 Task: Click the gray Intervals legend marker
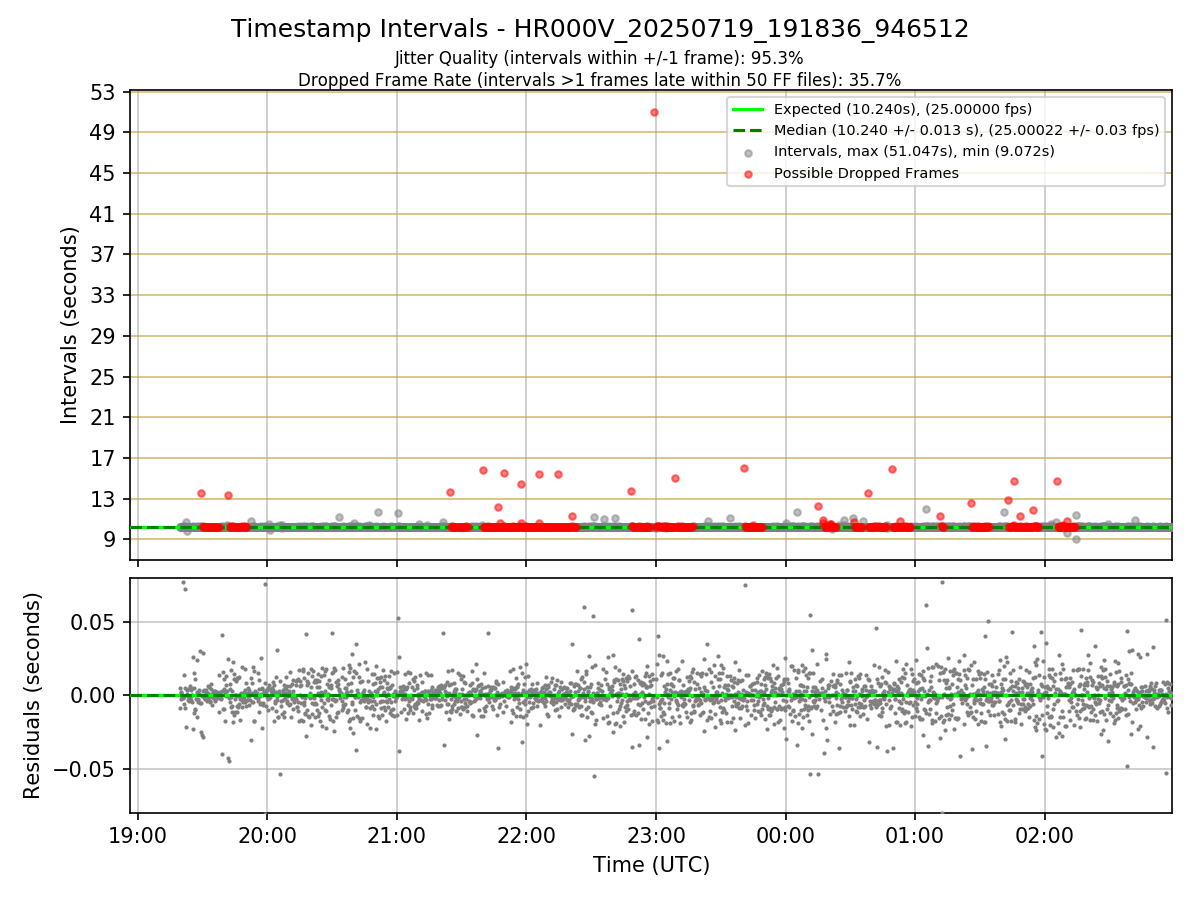pyautogui.click(x=749, y=152)
